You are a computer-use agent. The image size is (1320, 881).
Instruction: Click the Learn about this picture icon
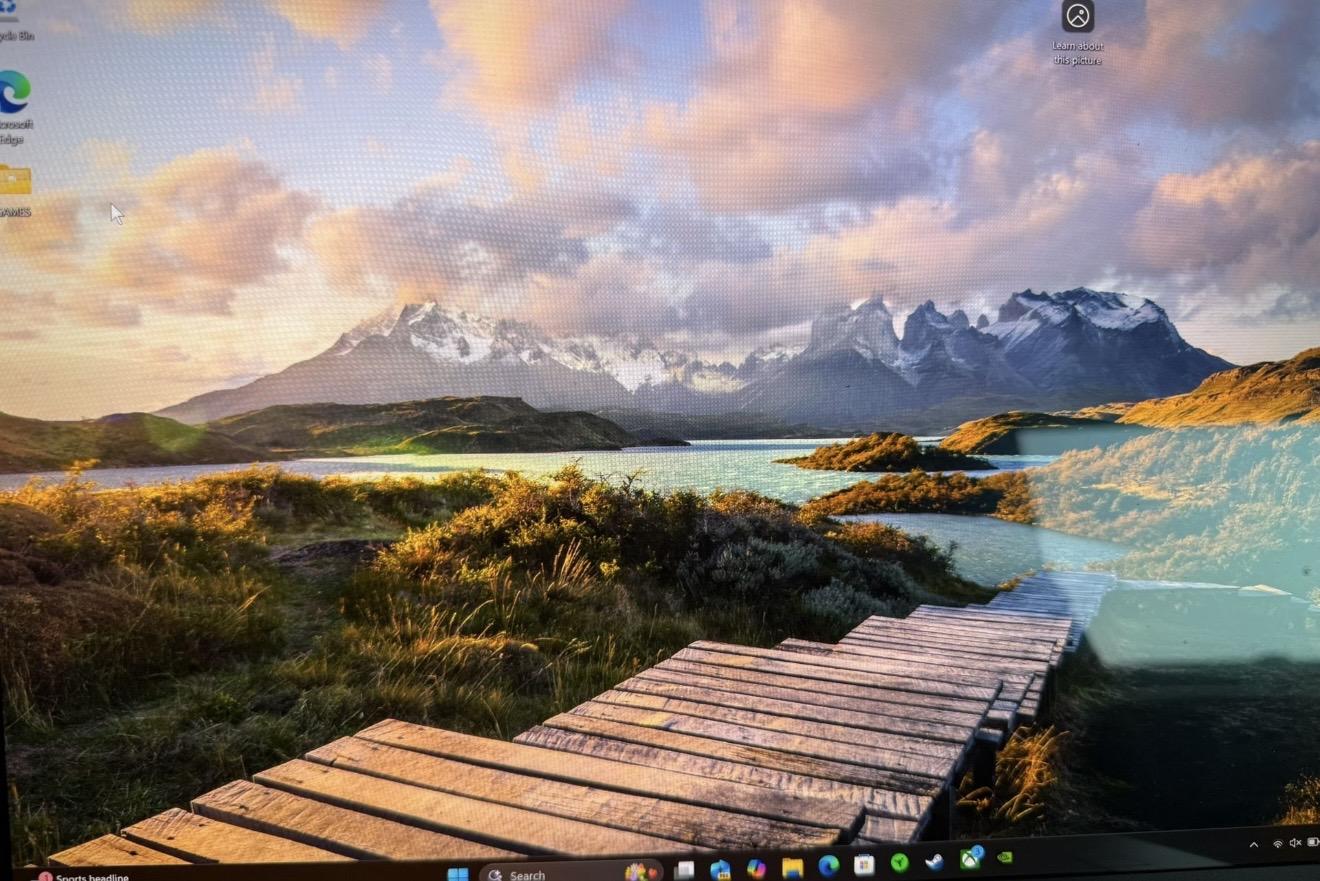1077,33
